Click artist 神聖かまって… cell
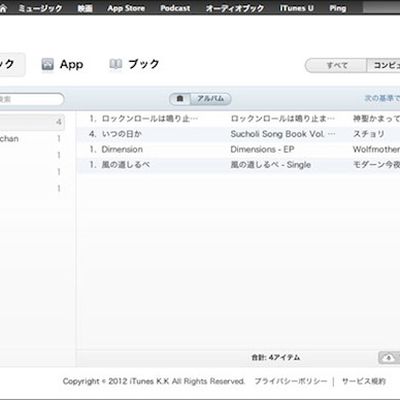Image resolution: width=400 pixels, height=400 pixels. tap(376, 119)
